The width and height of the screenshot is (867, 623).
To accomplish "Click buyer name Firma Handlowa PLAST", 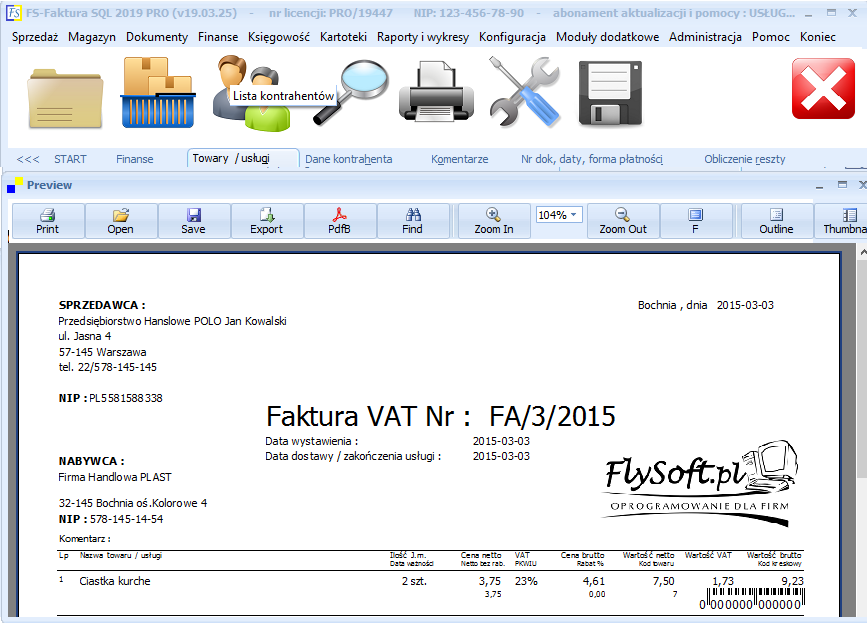I will pyautogui.click(x=115, y=477).
